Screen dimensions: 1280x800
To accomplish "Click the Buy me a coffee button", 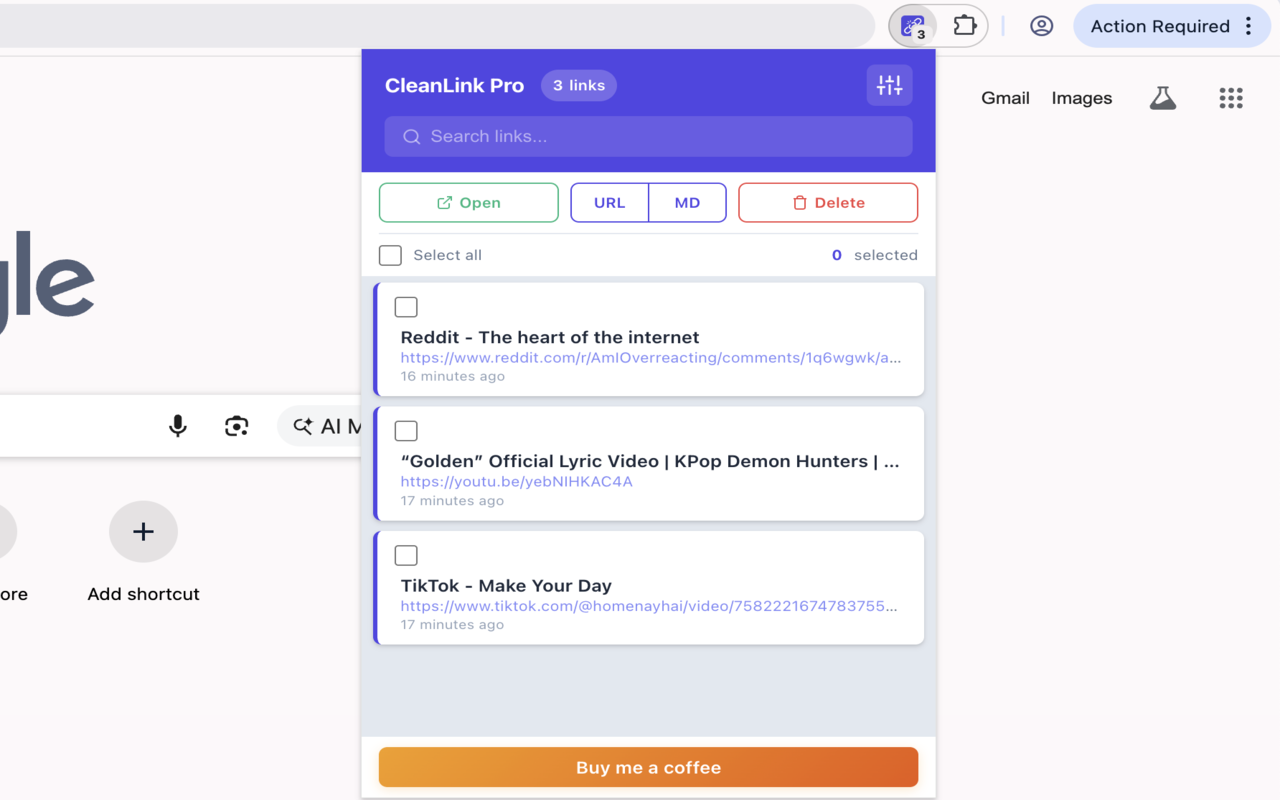I will [x=648, y=767].
